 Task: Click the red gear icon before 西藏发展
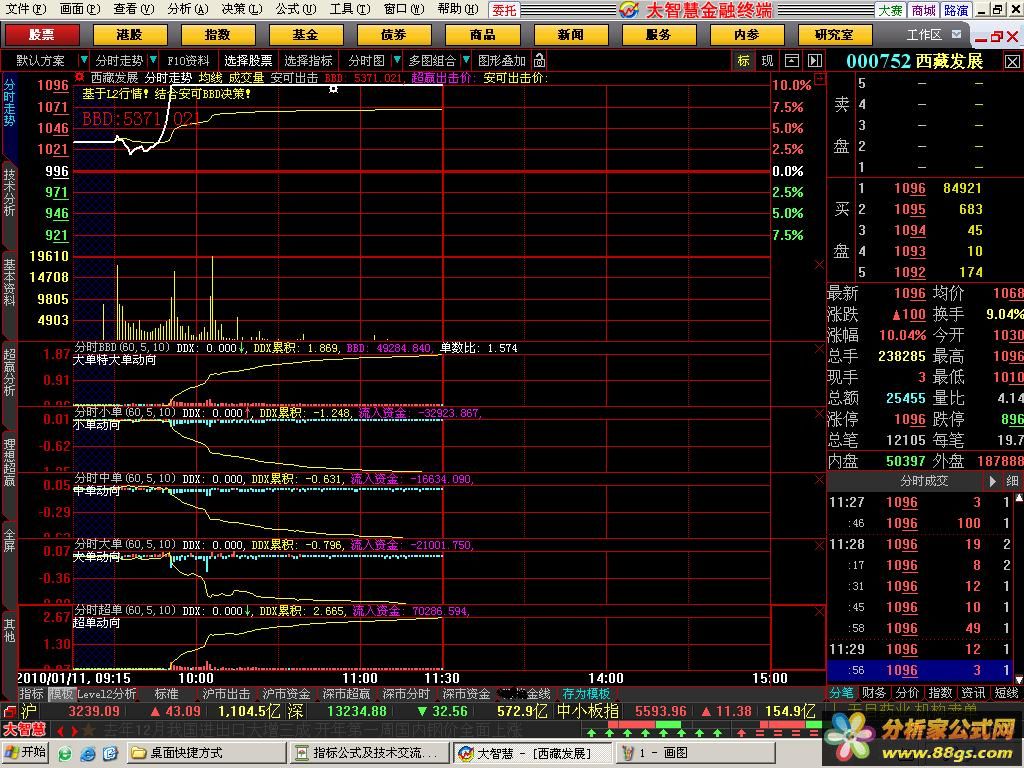click(x=80, y=77)
